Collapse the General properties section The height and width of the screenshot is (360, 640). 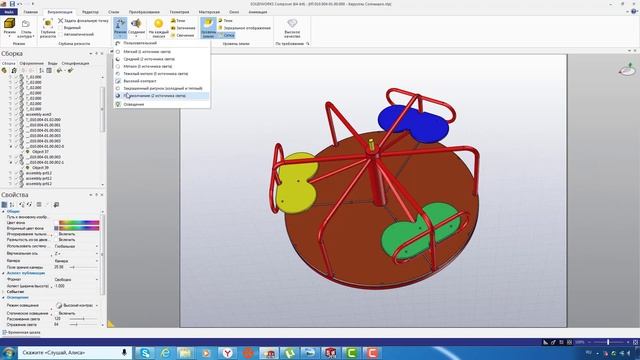[x=4, y=211]
